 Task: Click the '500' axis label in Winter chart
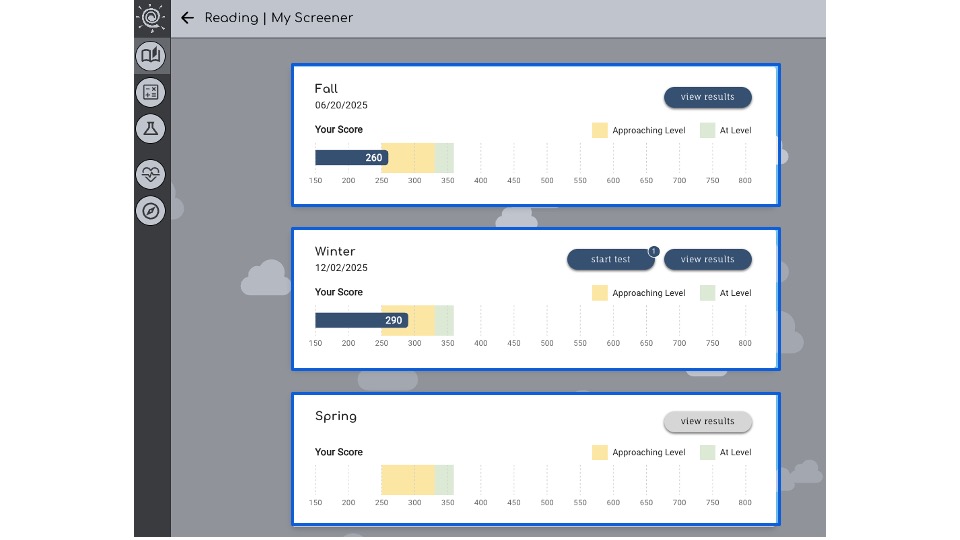click(547, 343)
